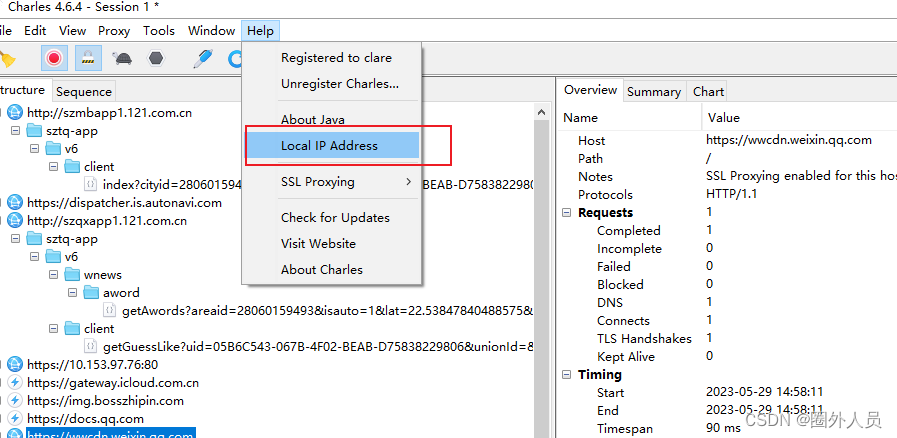This screenshot has width=897, height=438.
Task: Click JSON file icon of getGuessLike request
Action: (90, 347)
